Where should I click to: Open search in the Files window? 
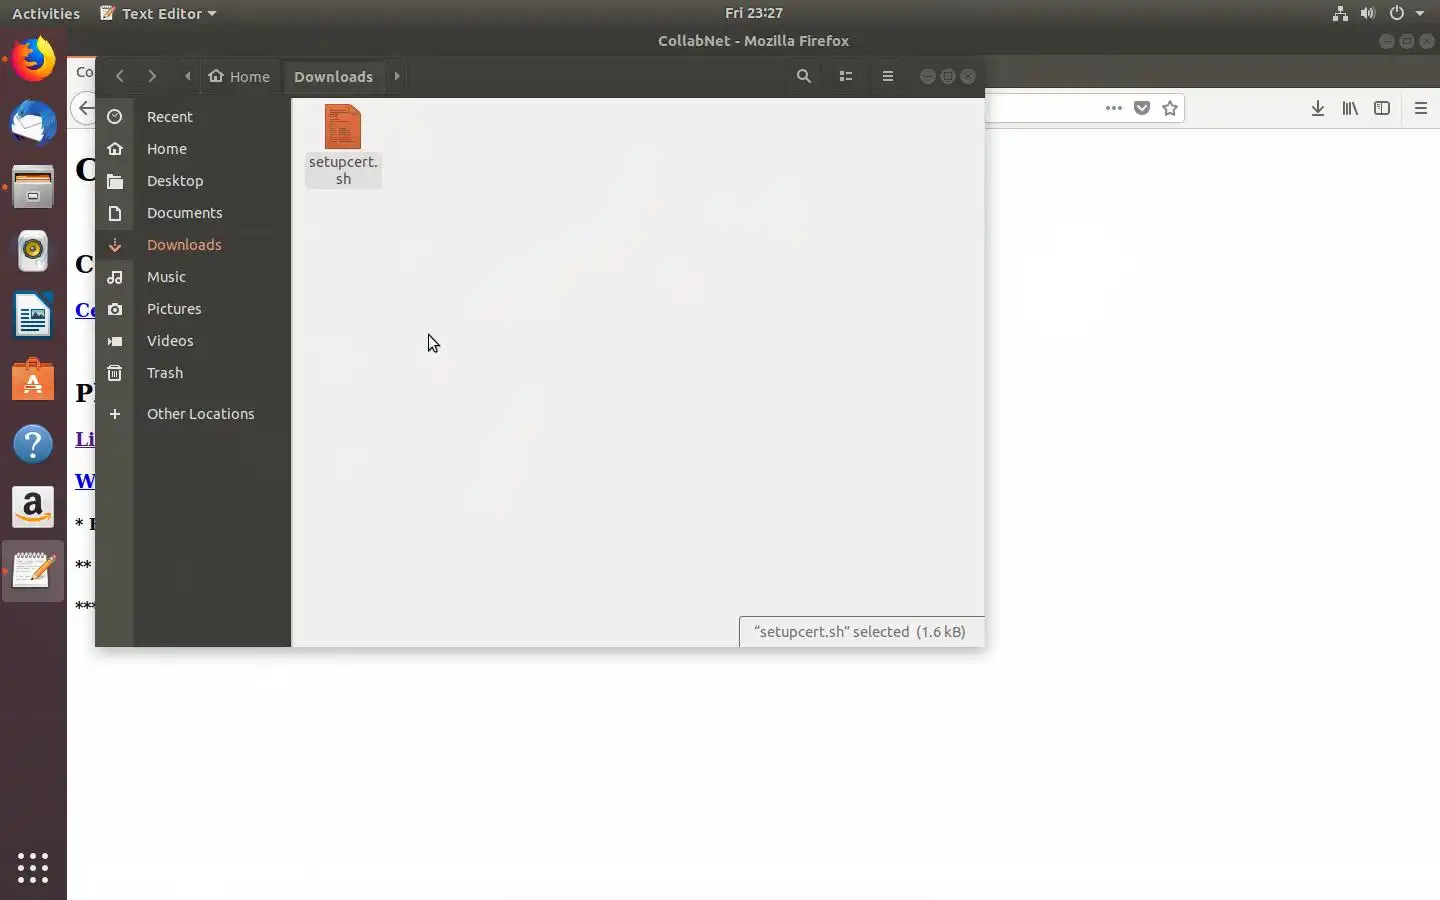click(803, 76)
